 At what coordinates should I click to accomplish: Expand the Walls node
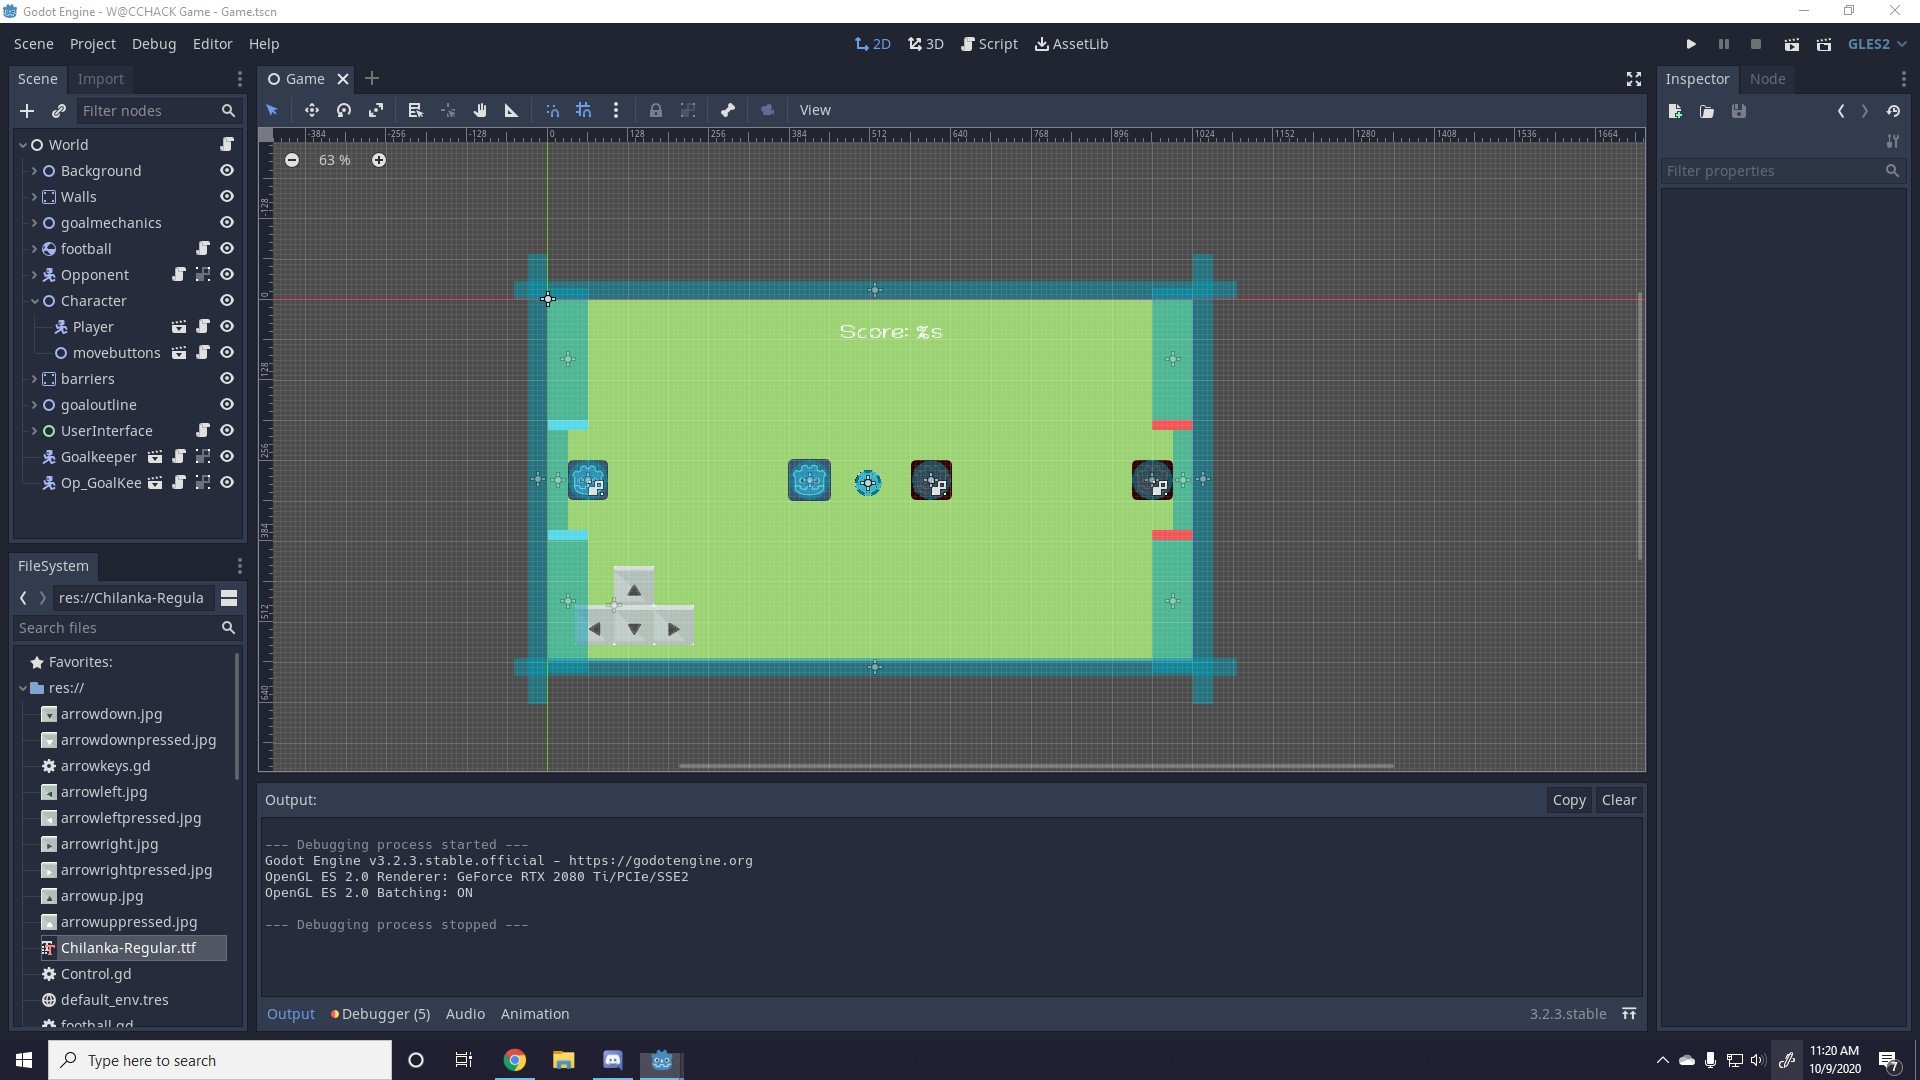click(34, 197)
